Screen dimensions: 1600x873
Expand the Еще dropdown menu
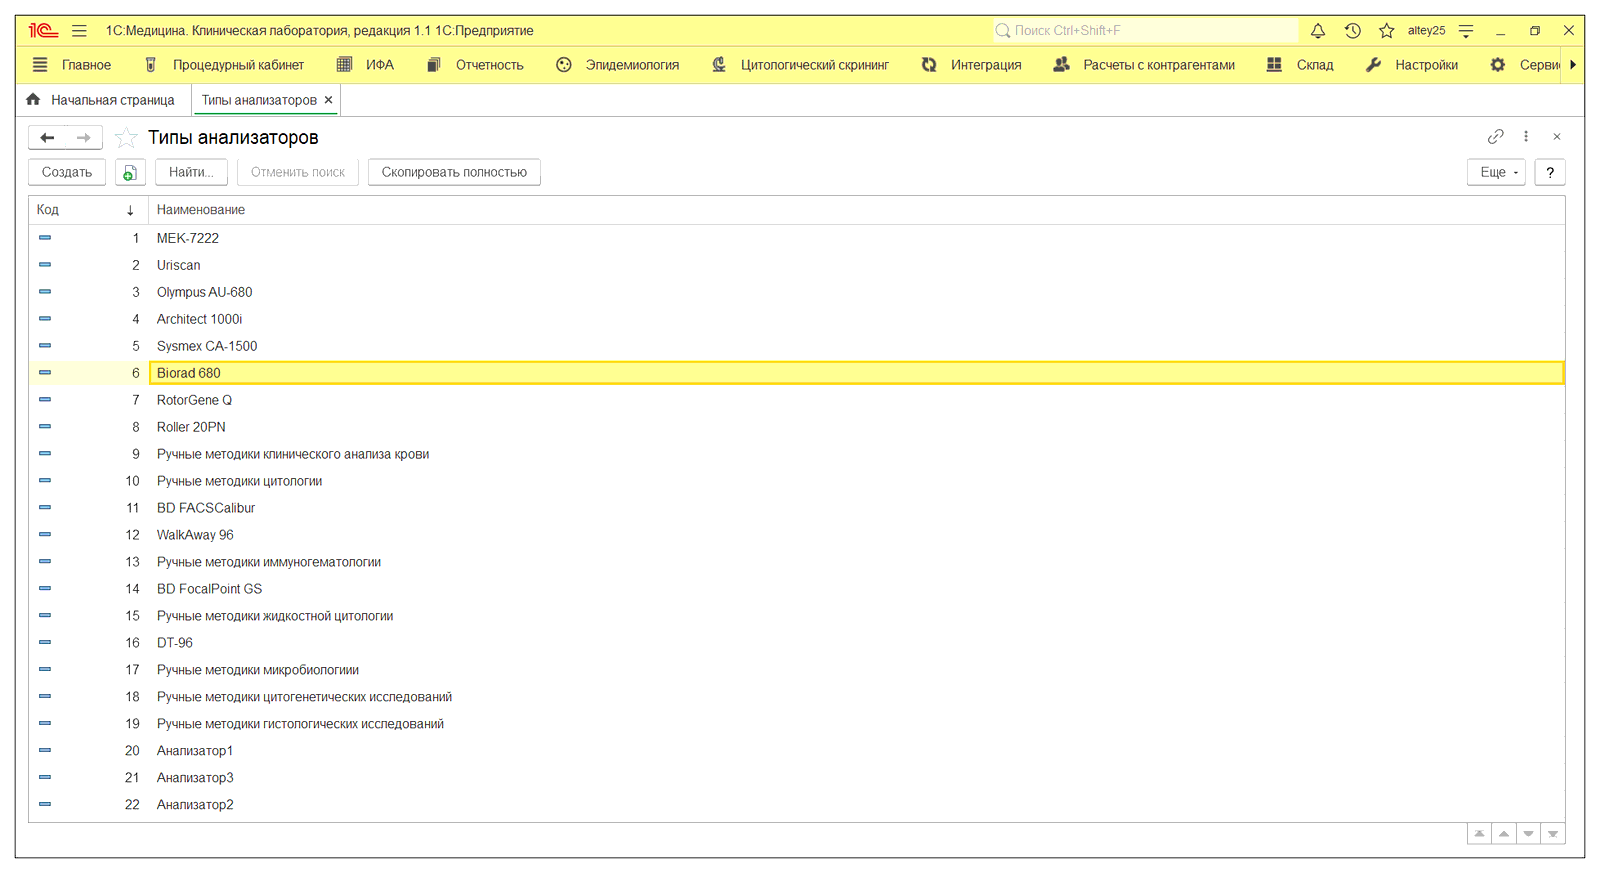[x=1497, y=172]
